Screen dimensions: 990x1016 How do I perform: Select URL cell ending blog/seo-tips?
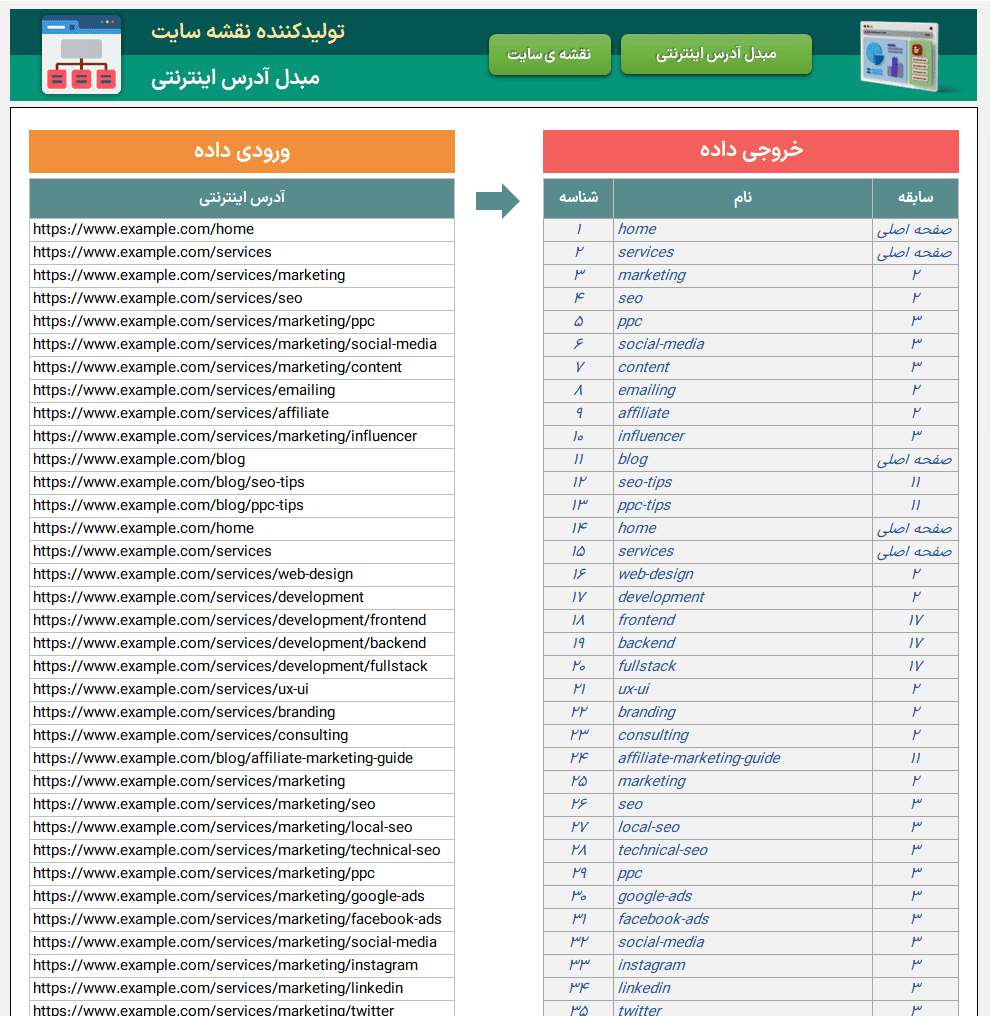coord(242,483)
